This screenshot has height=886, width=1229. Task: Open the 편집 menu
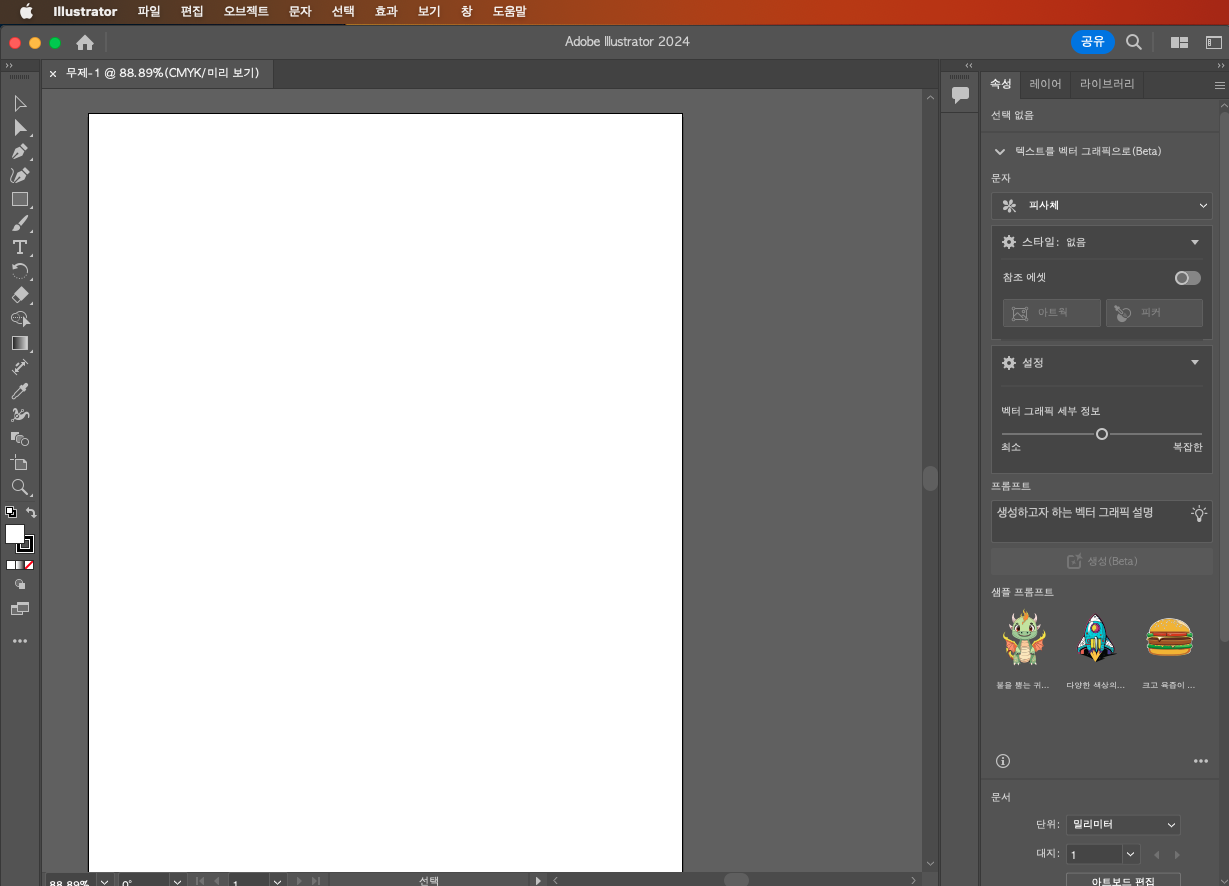192,11
